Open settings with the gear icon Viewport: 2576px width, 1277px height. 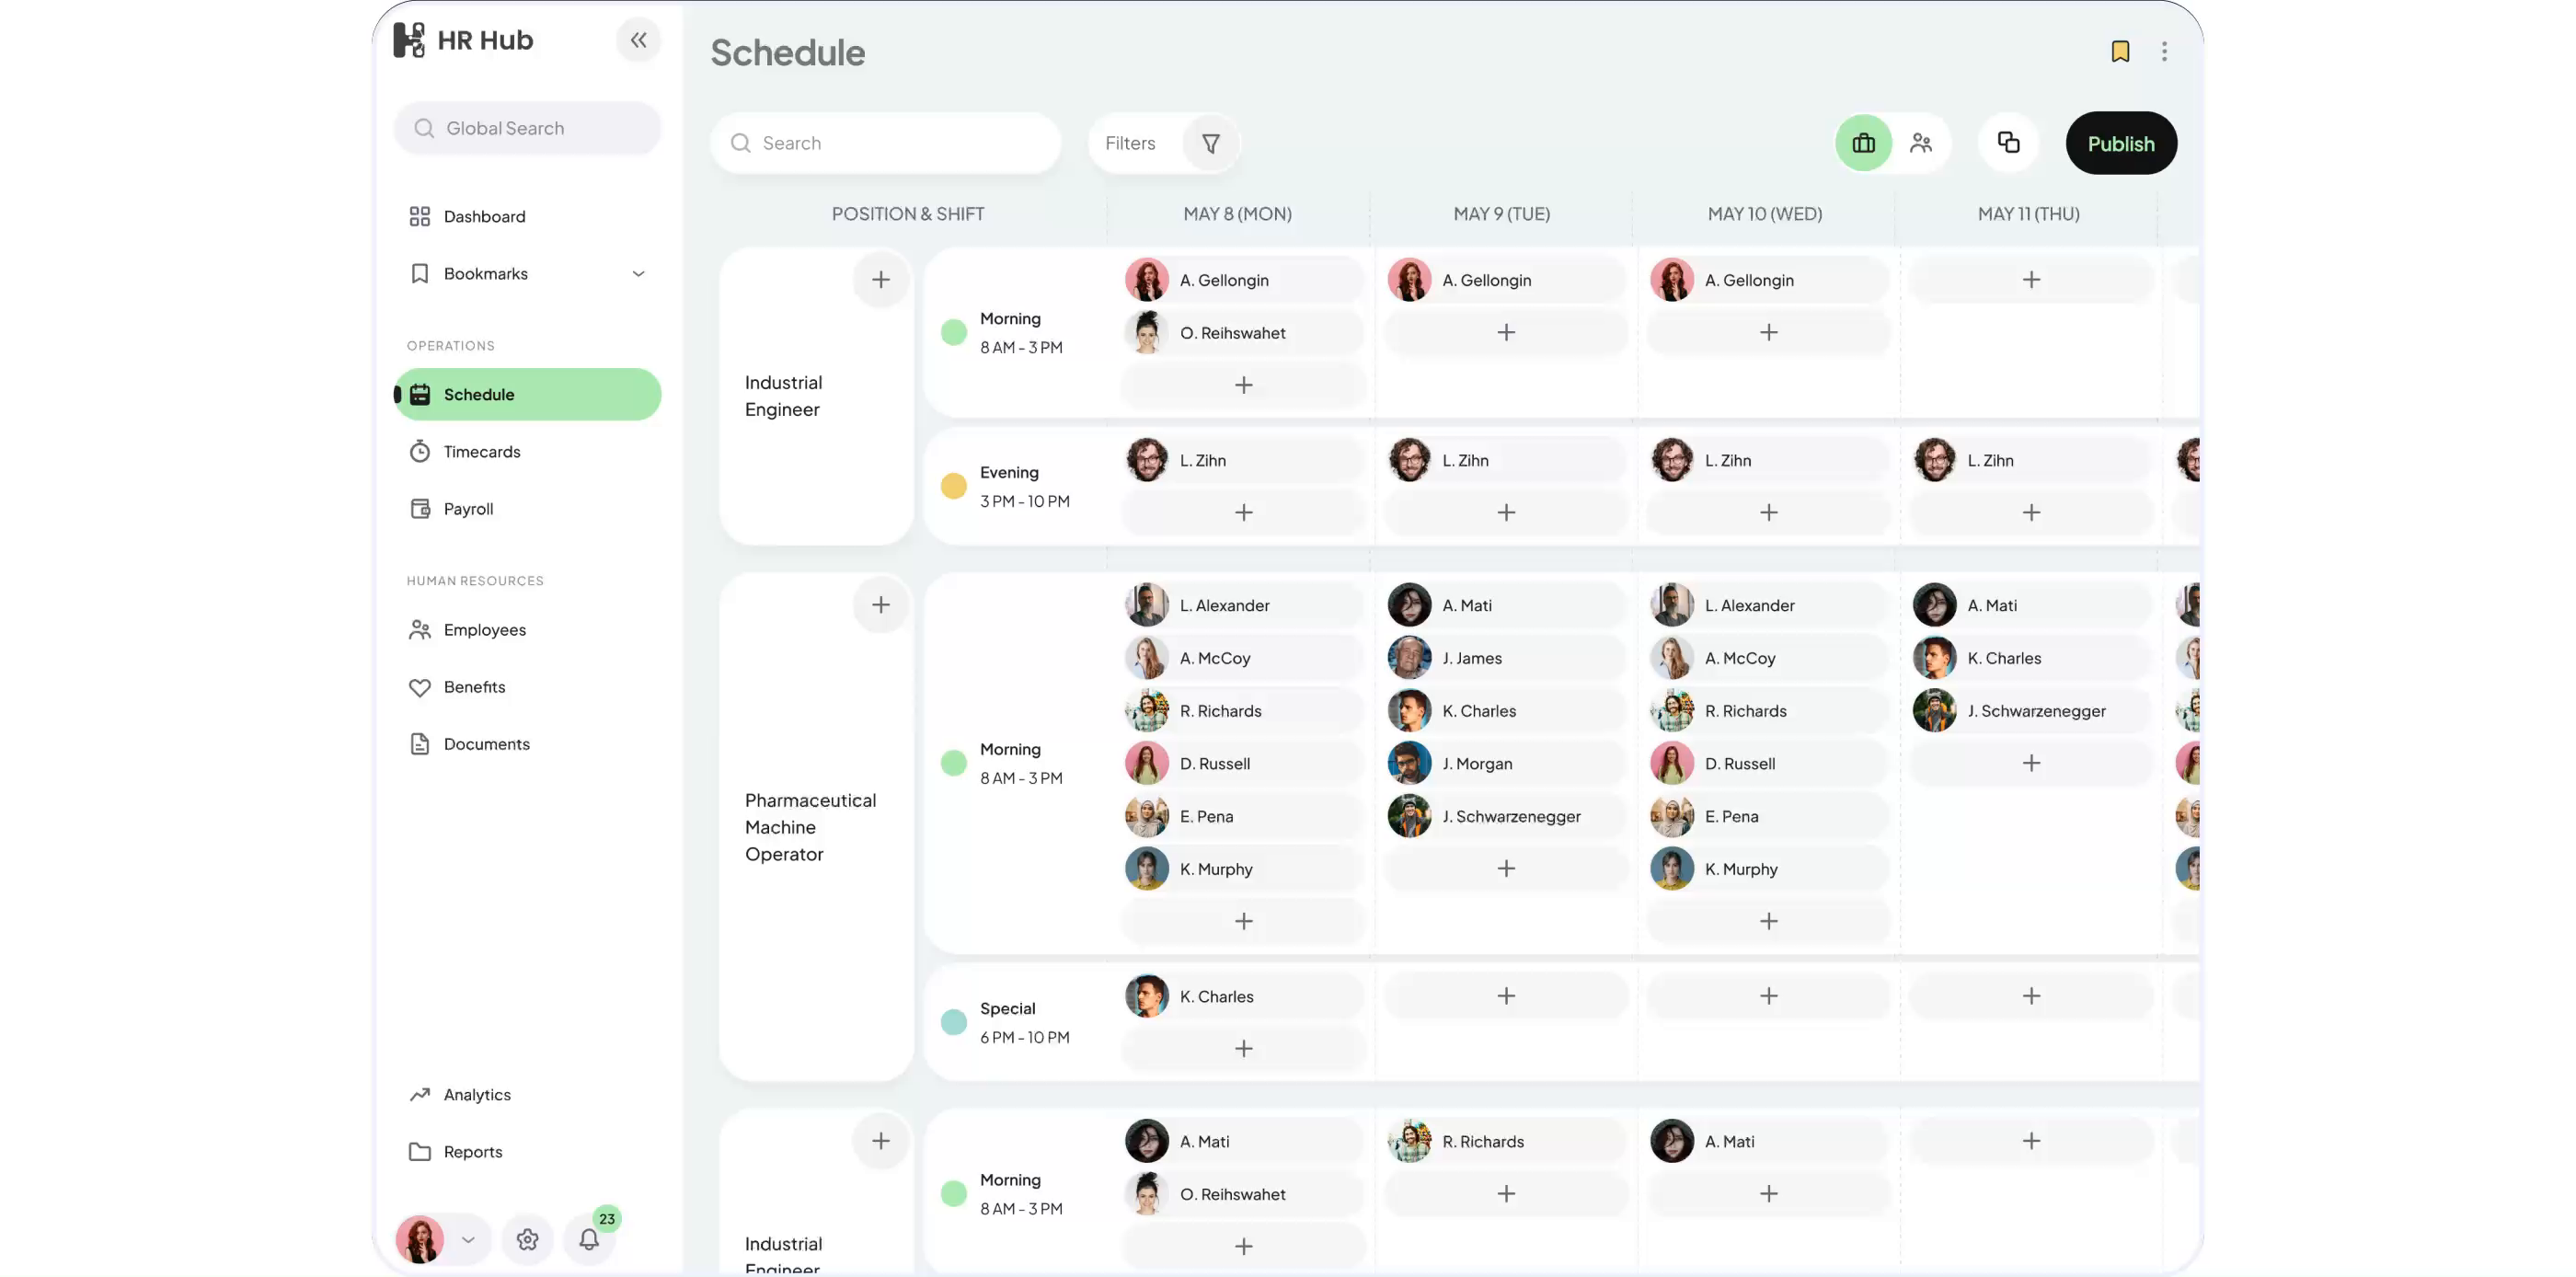click(527, 1239)
